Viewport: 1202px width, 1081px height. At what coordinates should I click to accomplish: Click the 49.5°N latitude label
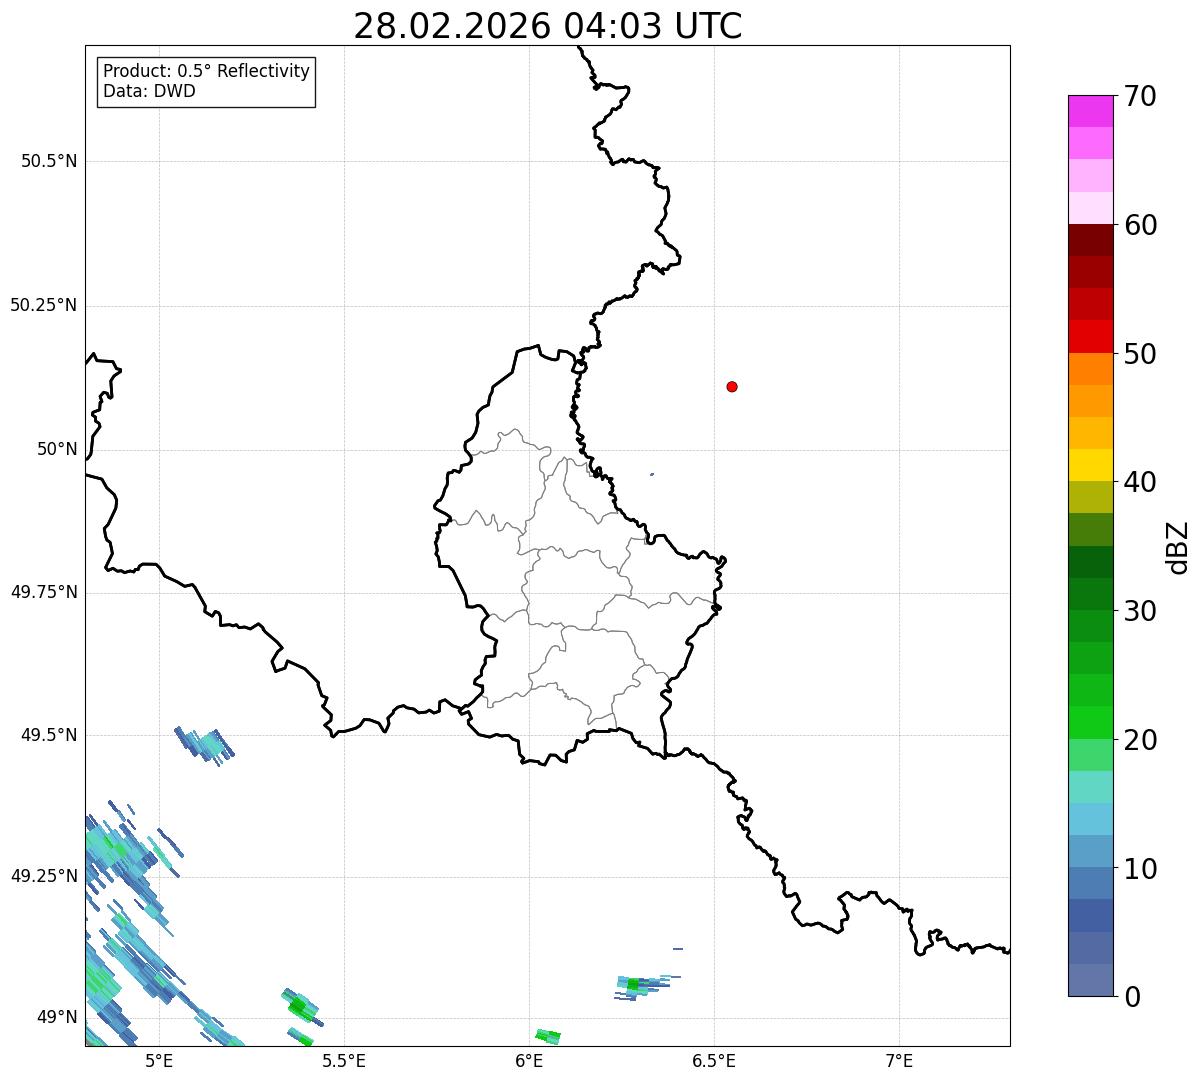49,735
